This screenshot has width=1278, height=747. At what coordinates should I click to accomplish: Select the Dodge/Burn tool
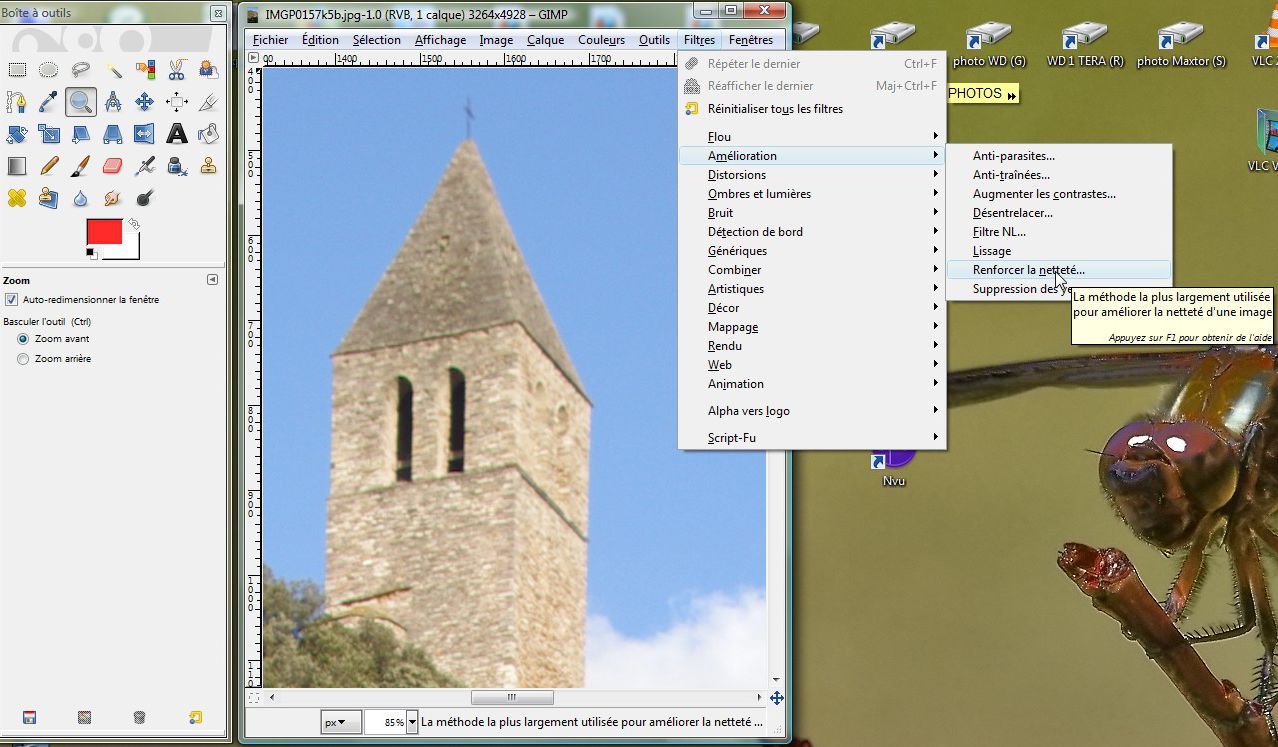pyautogui.click(x=145, y=197)
